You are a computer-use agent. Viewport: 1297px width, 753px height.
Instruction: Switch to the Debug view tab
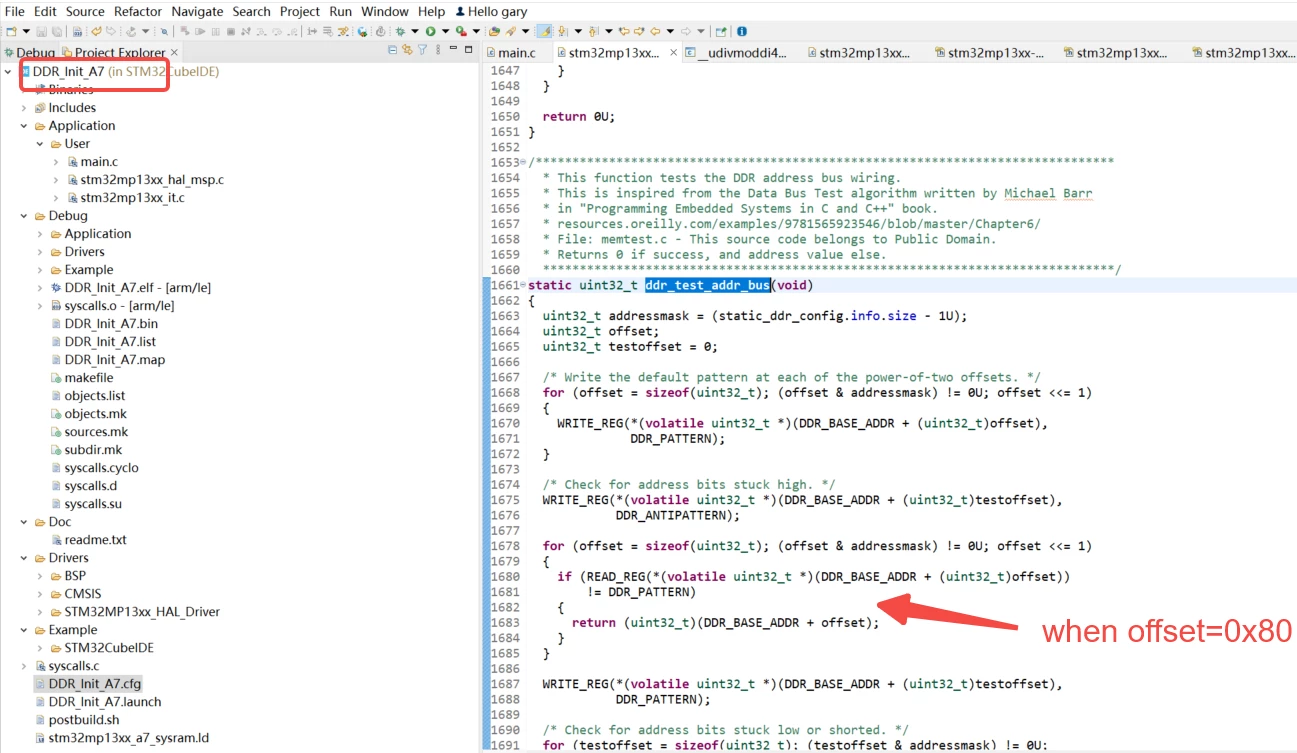point(29,52)
